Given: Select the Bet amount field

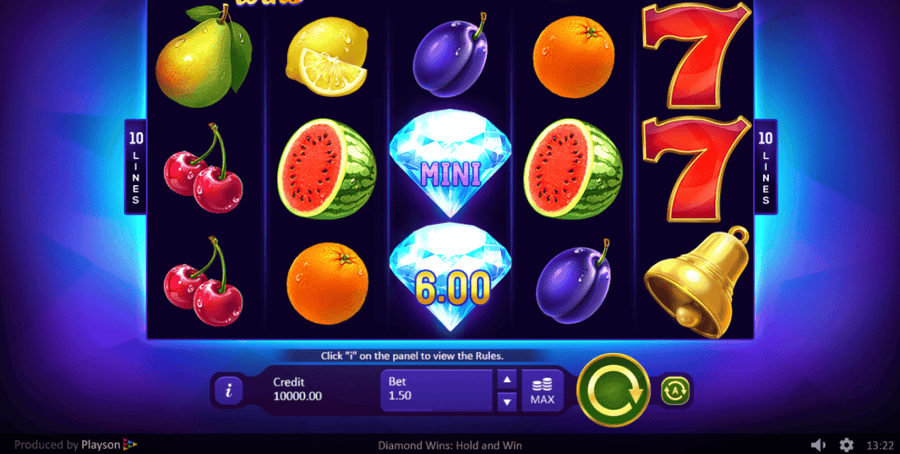Looking at the screenshot, I should tap(436, 391).
